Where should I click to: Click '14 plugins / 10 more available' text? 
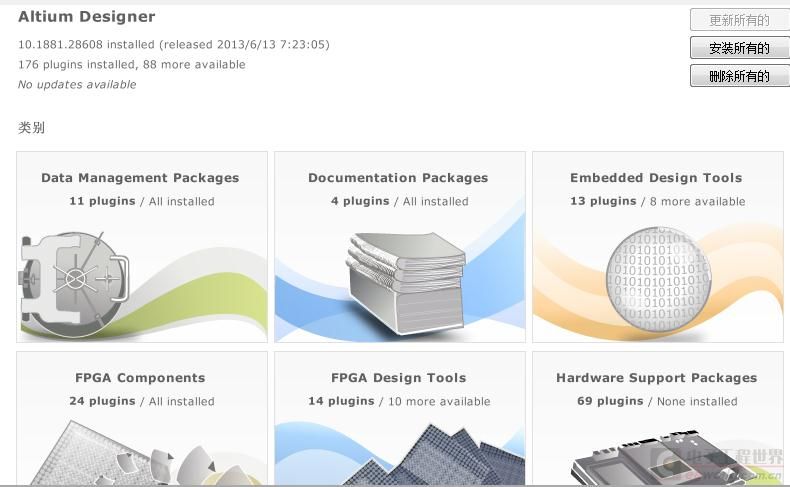click(x=399, y=401)
